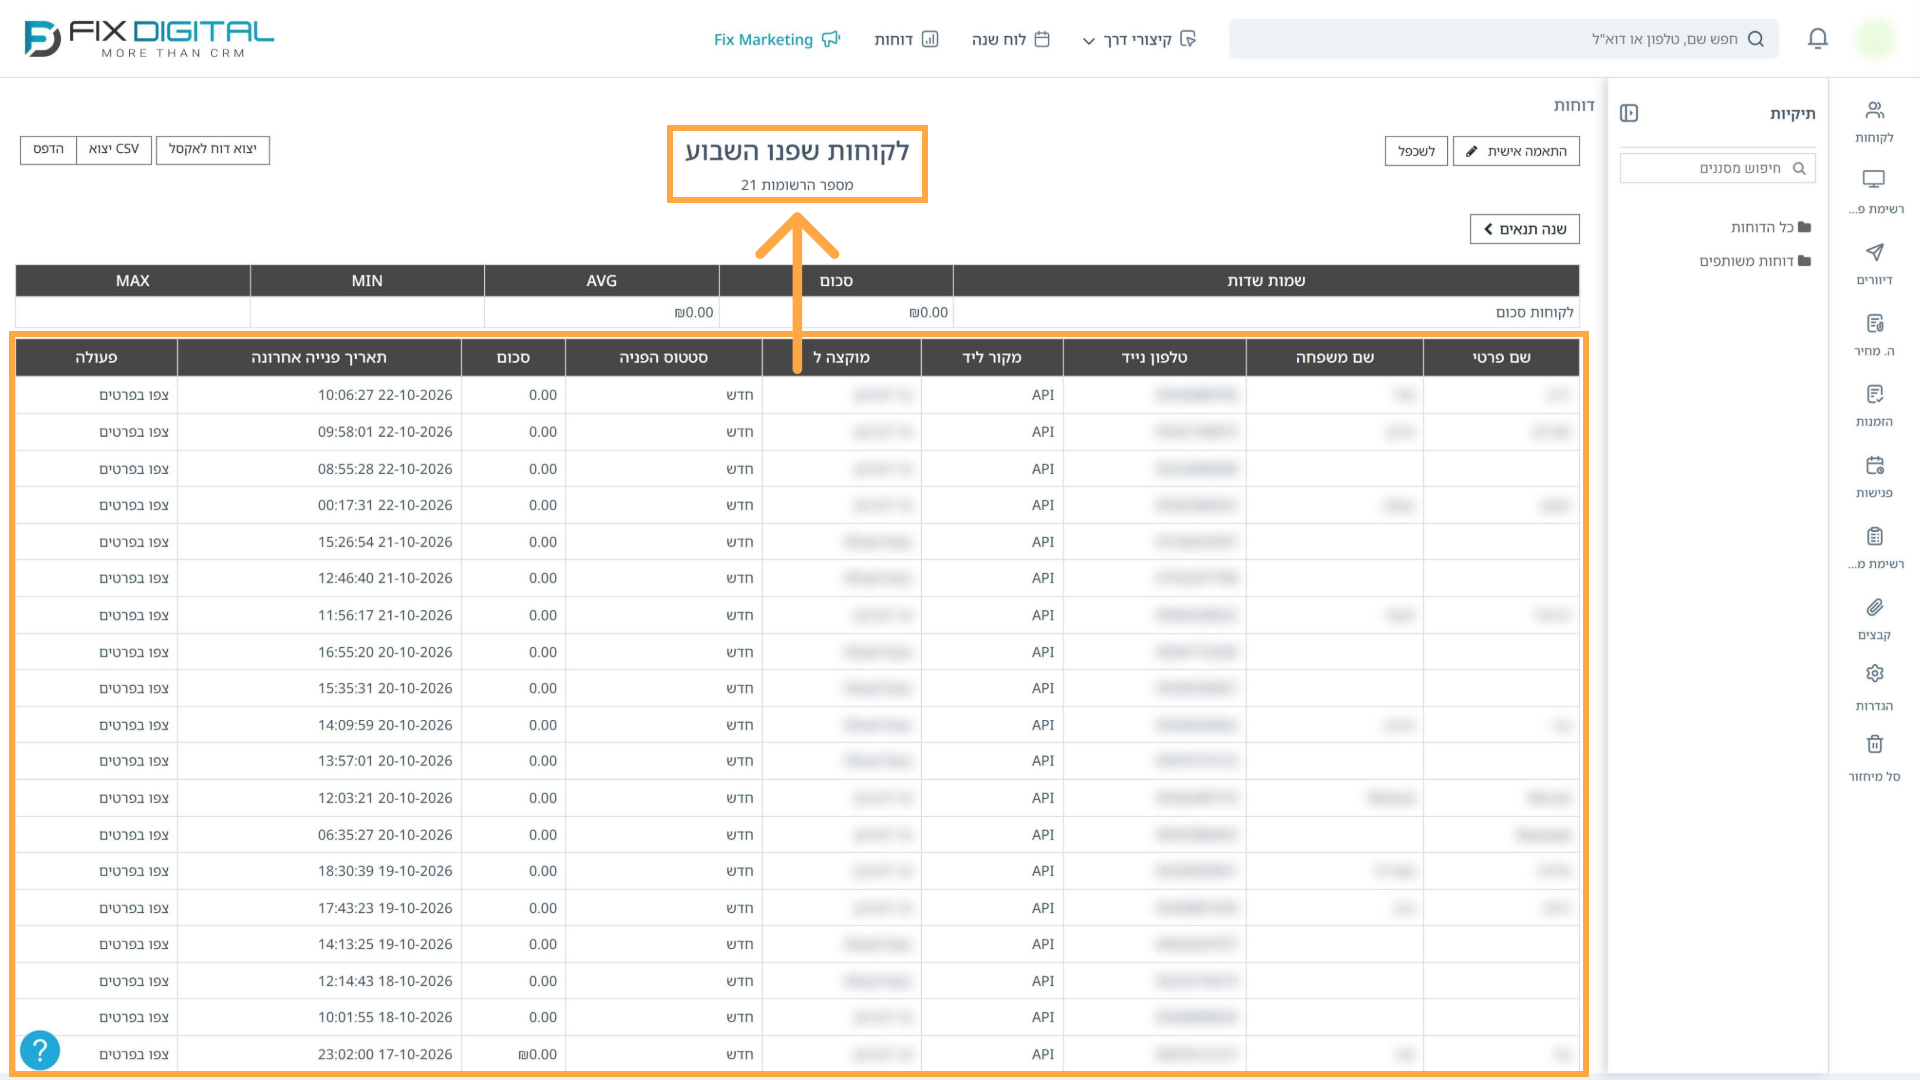Screen dimensions: 1920x1080
Task: Collapse the folders panel icon
Action: pyautogui.click(x=1629, y=113)
